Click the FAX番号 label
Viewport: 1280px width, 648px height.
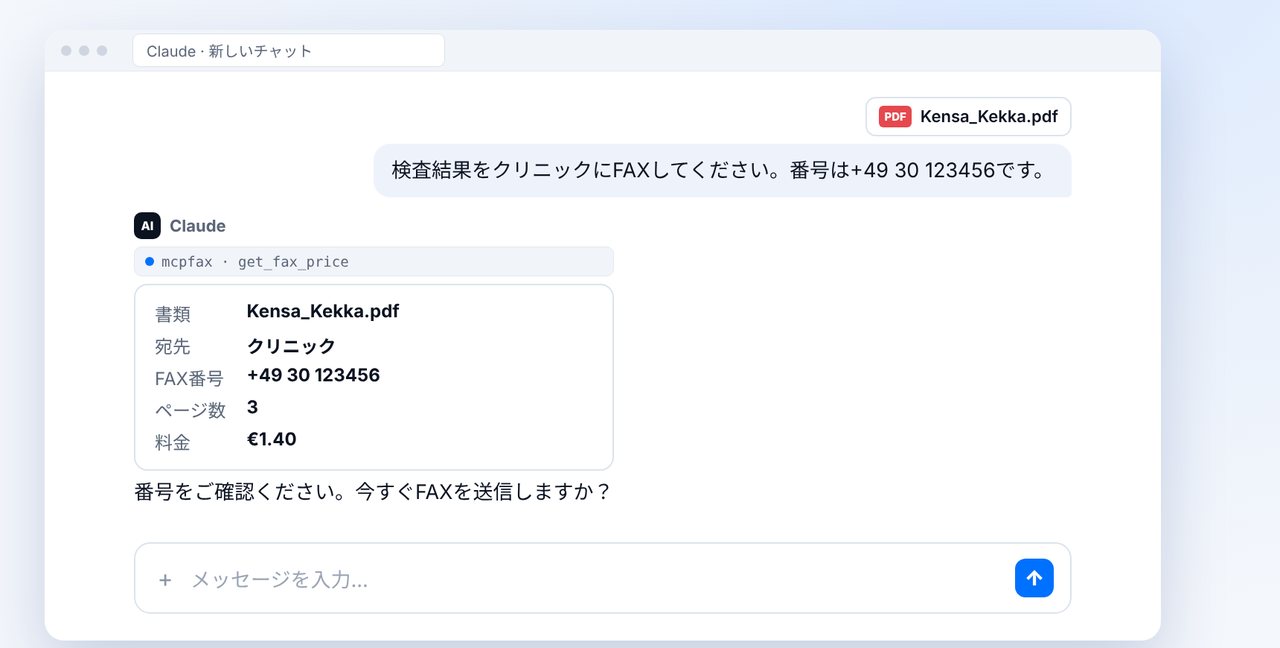click(189, 378)
